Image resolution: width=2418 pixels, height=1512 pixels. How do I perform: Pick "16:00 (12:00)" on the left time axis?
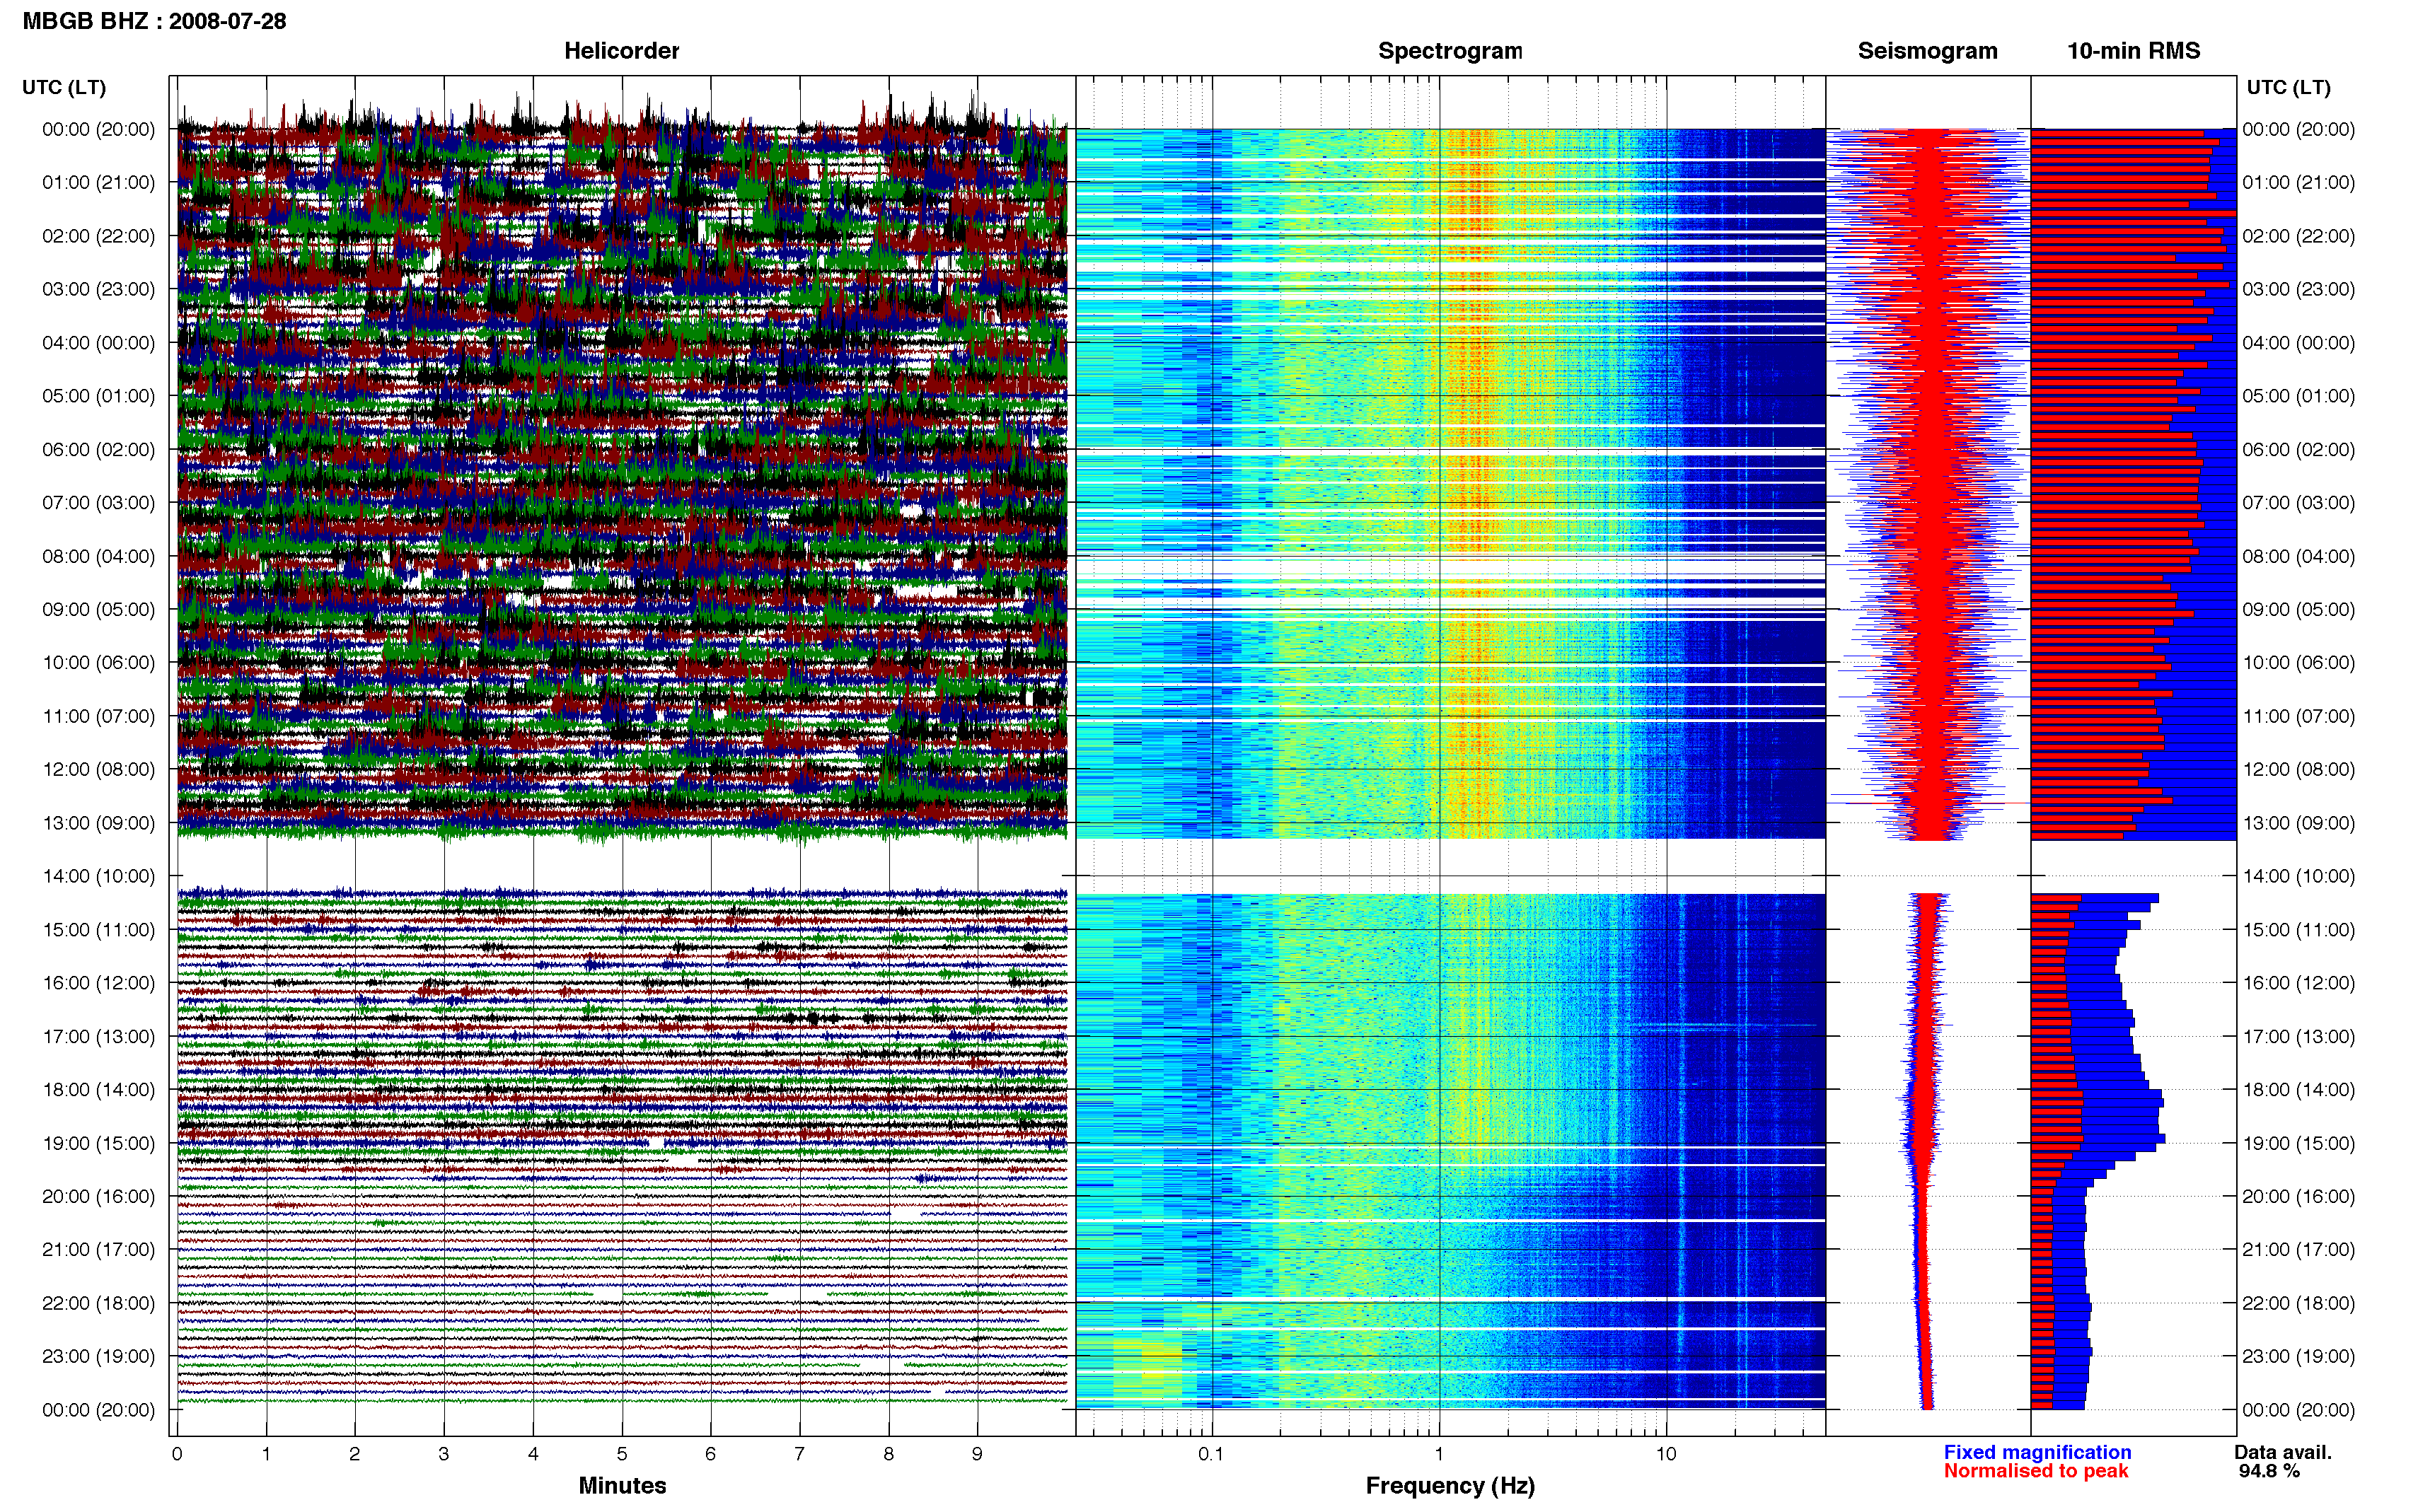pyautogui.click(x=99, y=983)
